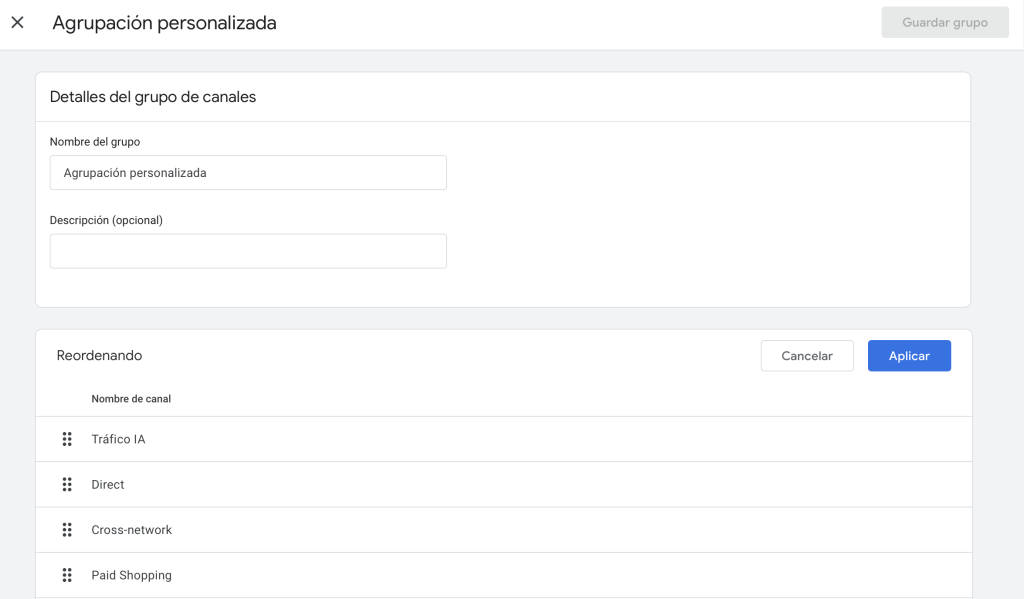Click the Nombre del grupo field label
The height and width of the screenshot is (599, 1024).
click(x=95, y=142)
